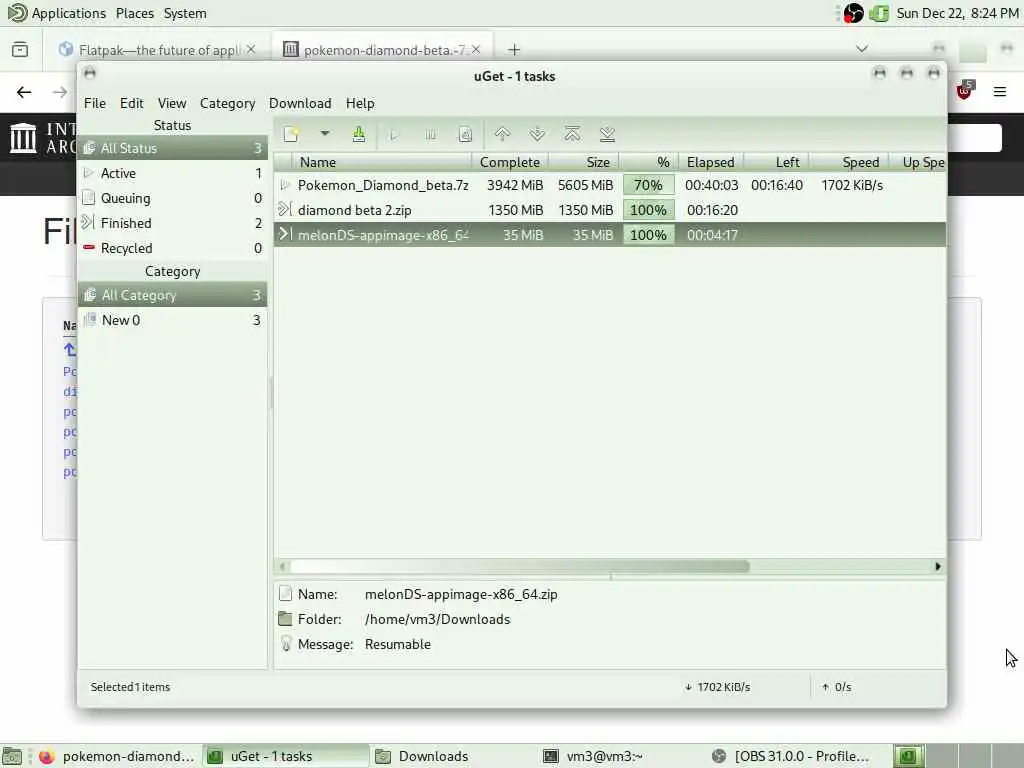The image size is (1024, 768).
Task: Open the Edit menu in uGet
Action: 131,103
